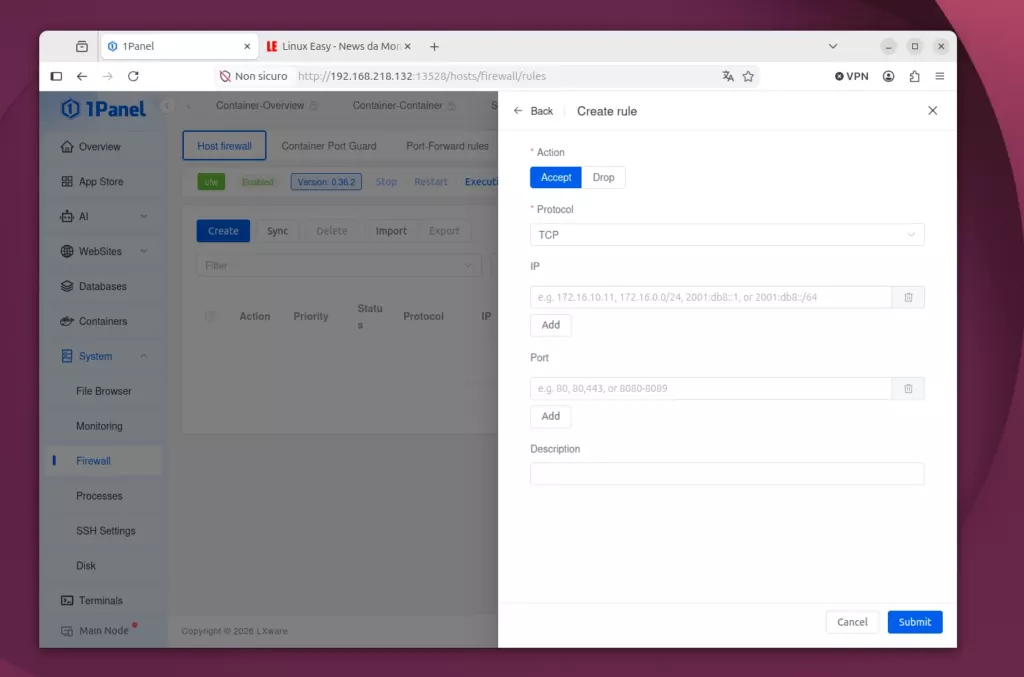This screenshot has height=677, width=1024.
Task: Open the VPN indicator
Action: (852, 76)
